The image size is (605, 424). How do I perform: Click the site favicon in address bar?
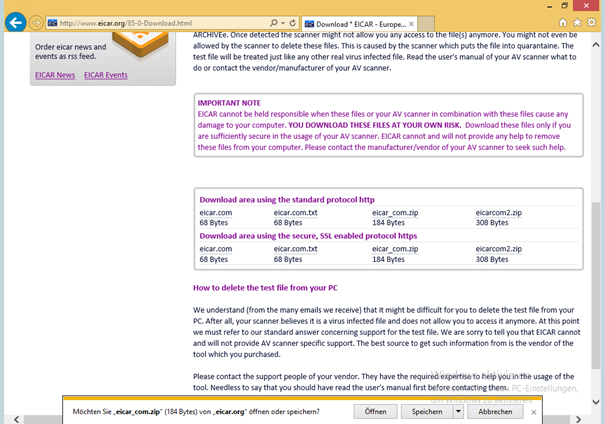pos(52,23)
